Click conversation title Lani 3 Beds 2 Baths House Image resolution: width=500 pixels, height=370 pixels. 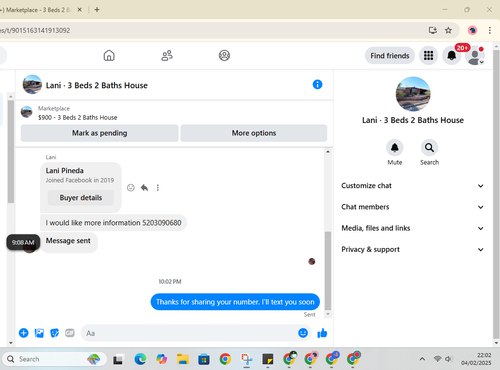point(97,85)
